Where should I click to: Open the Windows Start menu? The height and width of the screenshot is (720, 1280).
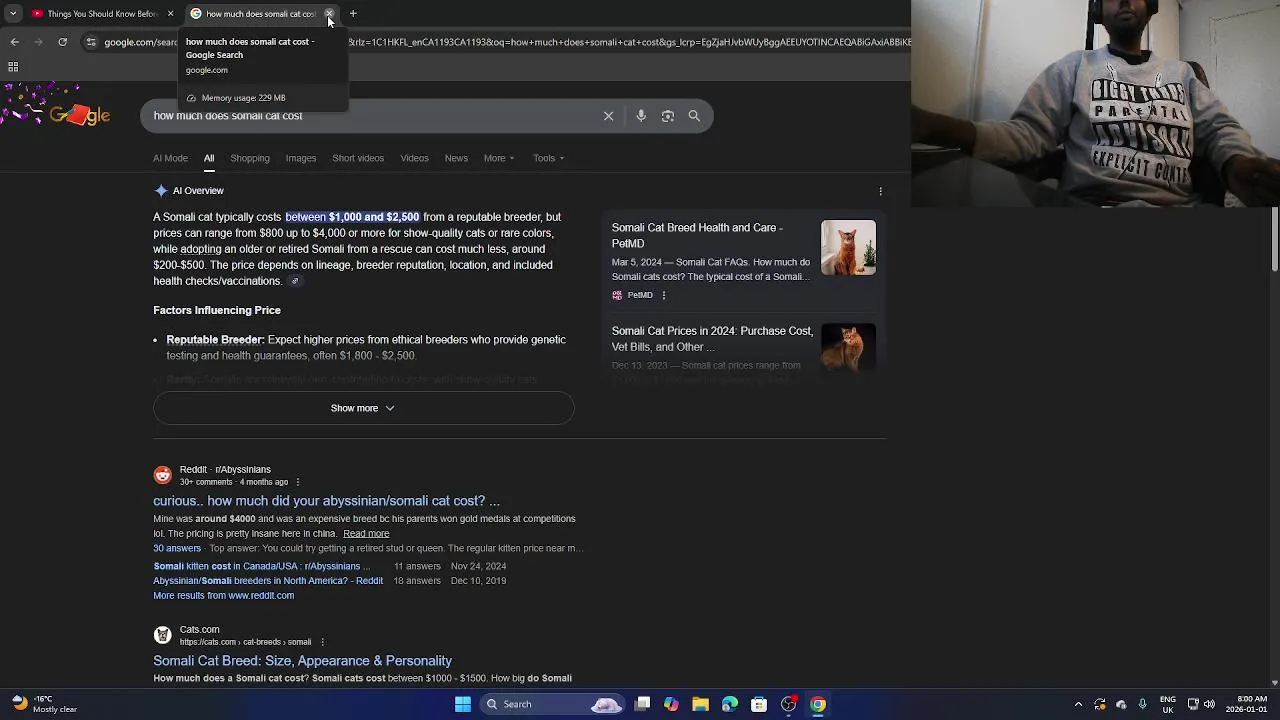coord(462,704)
